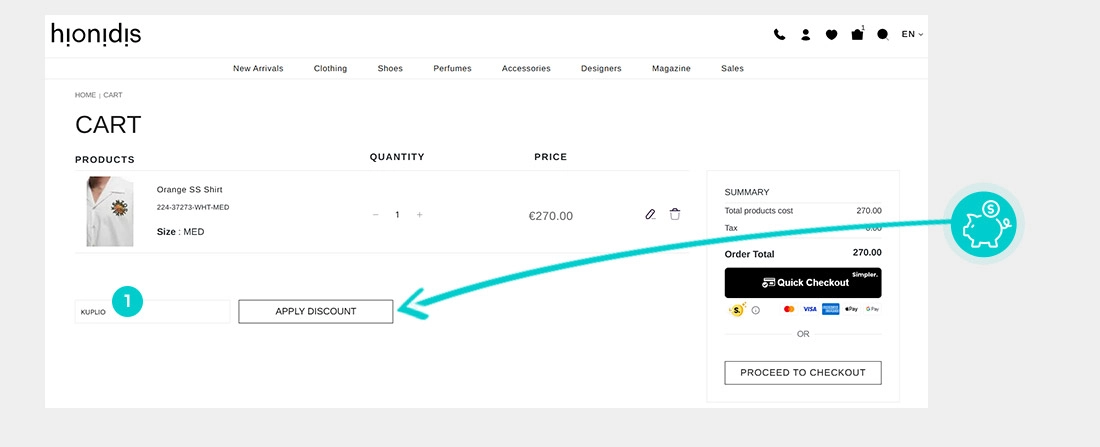Click the product SKU 224-37273-WHT-MED
This screenshot has height=447, width=1100.
click(193, 208)
